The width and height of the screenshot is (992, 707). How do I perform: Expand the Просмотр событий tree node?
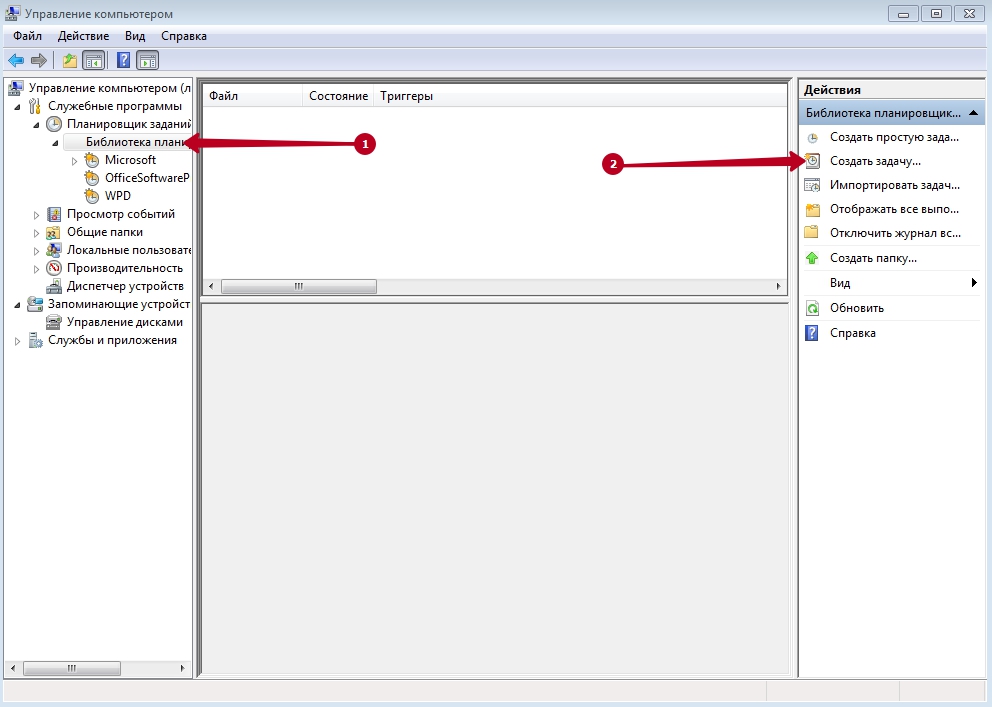click(36, 215)
